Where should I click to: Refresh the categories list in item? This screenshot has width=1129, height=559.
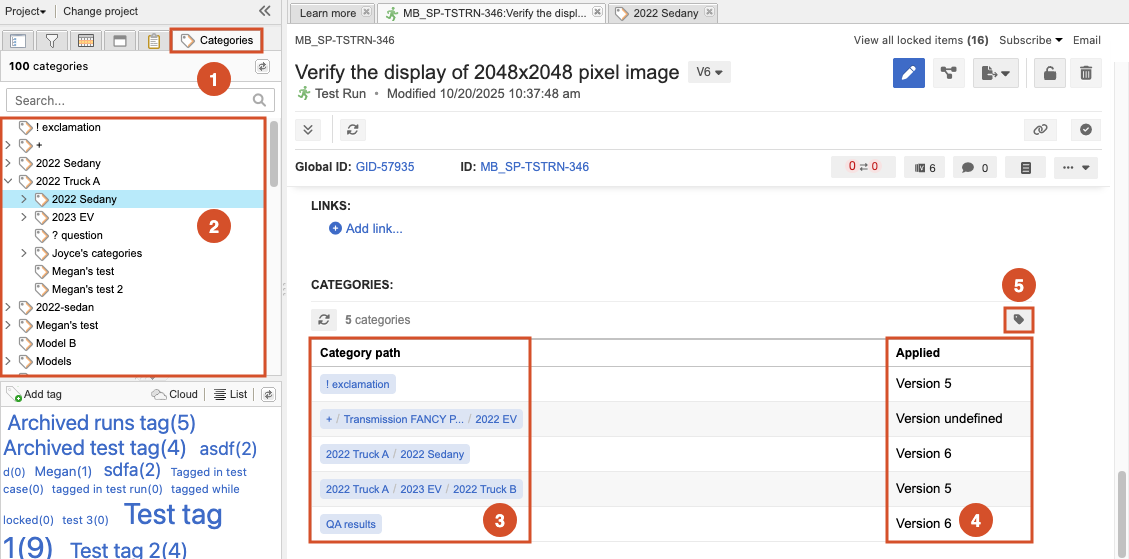(x=323, y=319)
